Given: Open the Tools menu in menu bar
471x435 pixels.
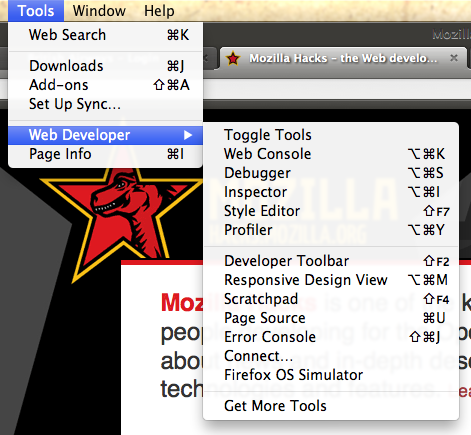Looking at the screenshot, I should click(x=36, y=11).
